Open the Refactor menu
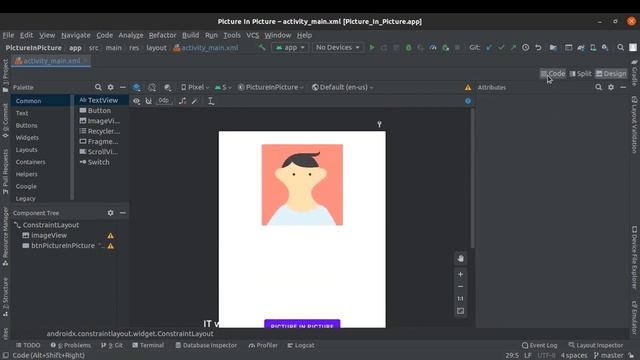Viewport: 640px width, 360px height. [x=162, y=35]
